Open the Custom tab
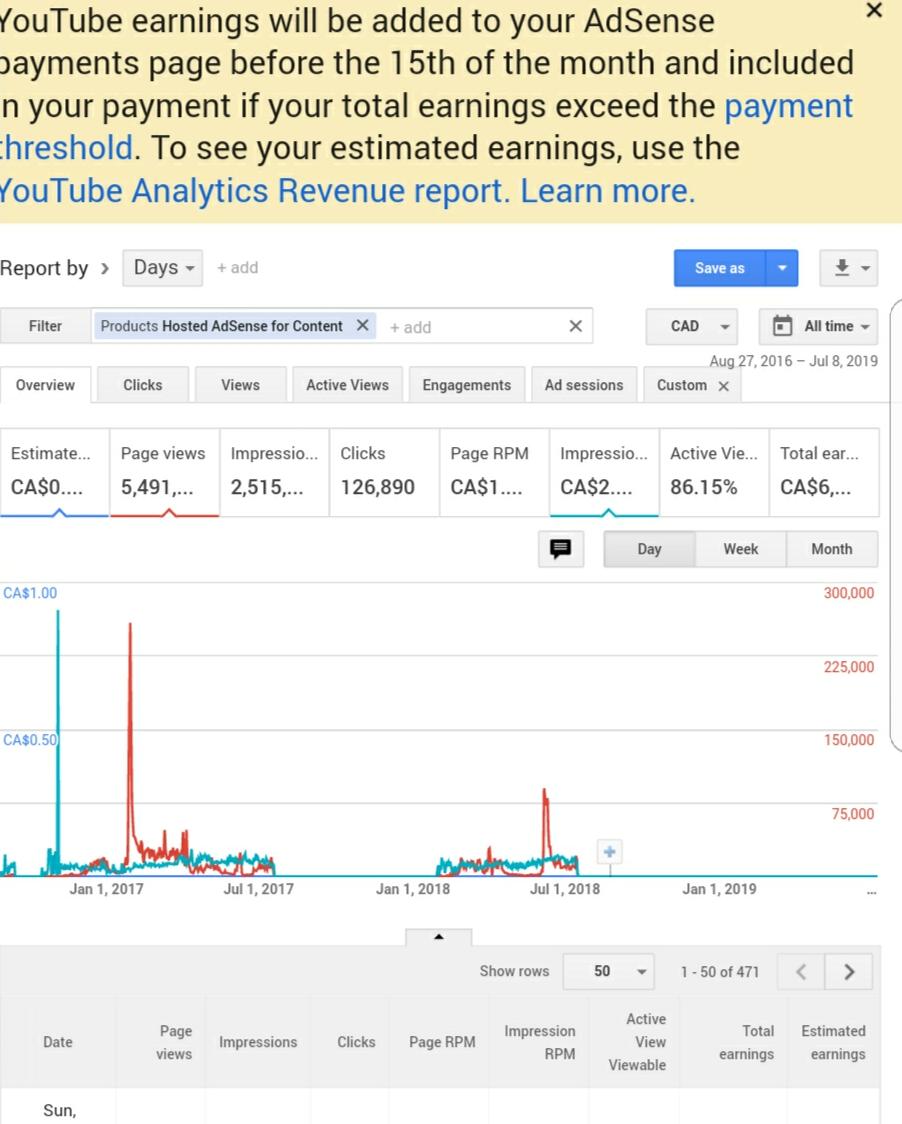 click(682, 385)
